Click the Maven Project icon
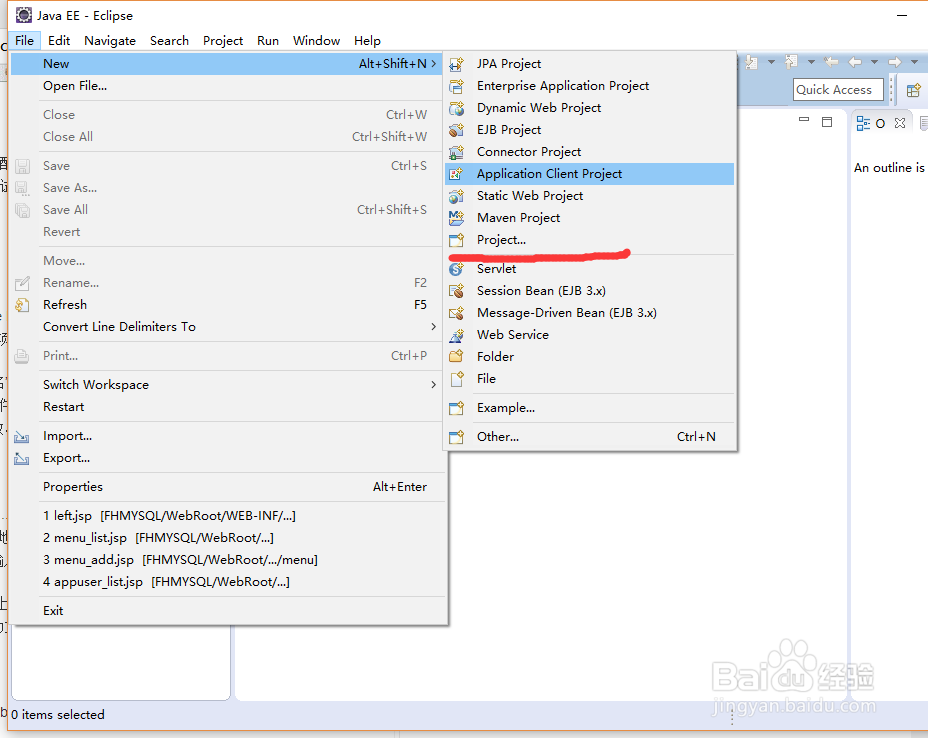Image resolution: width=928 pixels, height=738 pixels. [x=456, y=218]
